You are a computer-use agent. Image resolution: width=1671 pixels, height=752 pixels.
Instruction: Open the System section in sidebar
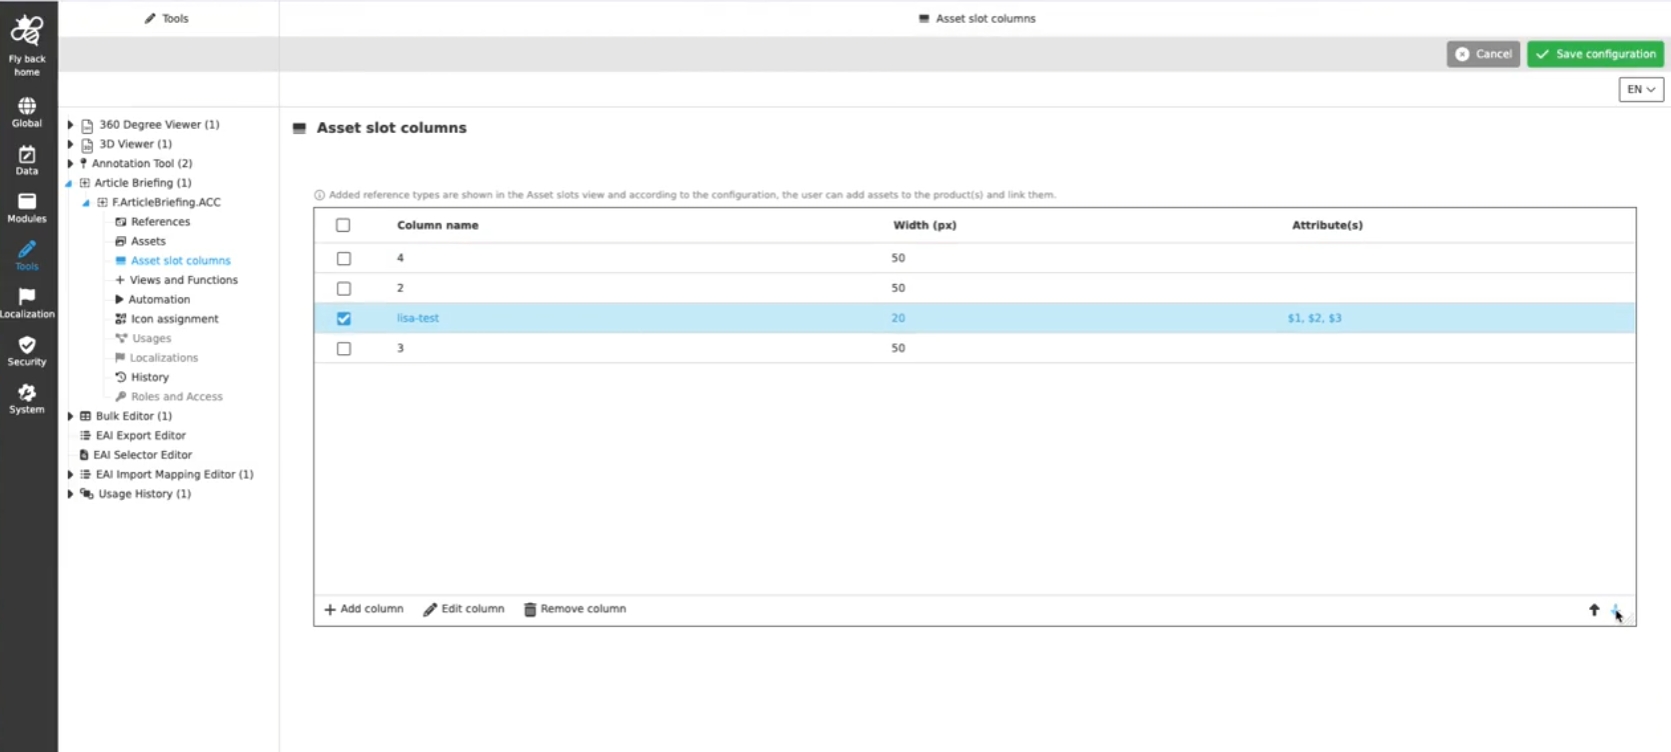(27, 399)
